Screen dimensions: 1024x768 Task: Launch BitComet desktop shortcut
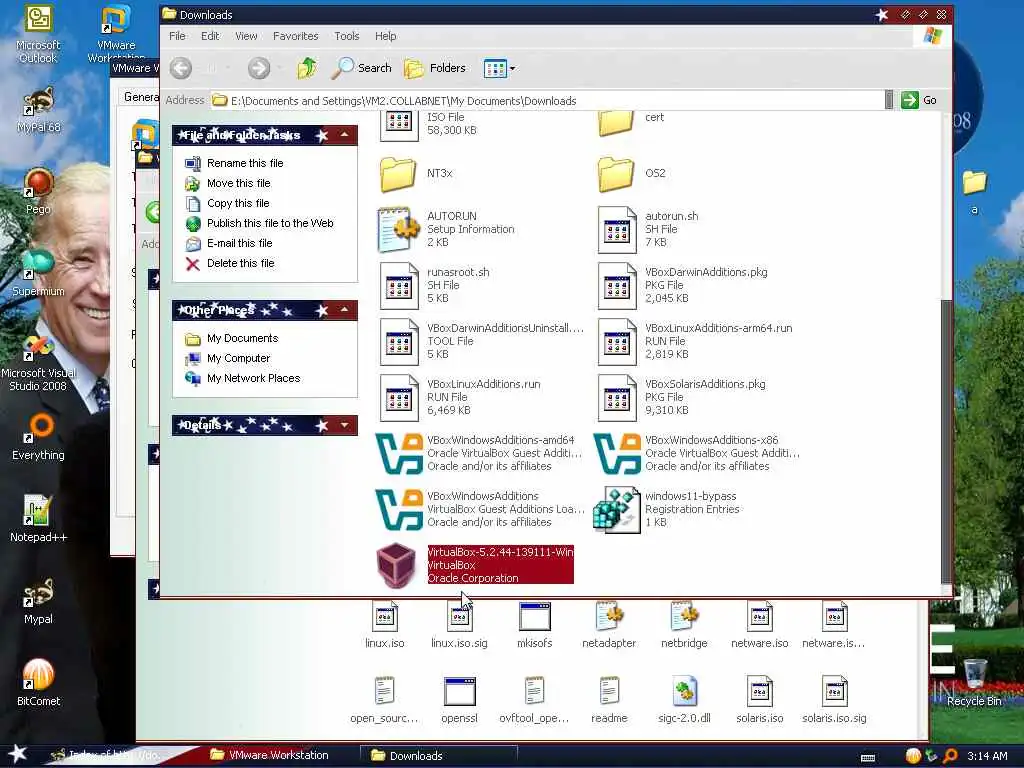click(x=38, y=683)
